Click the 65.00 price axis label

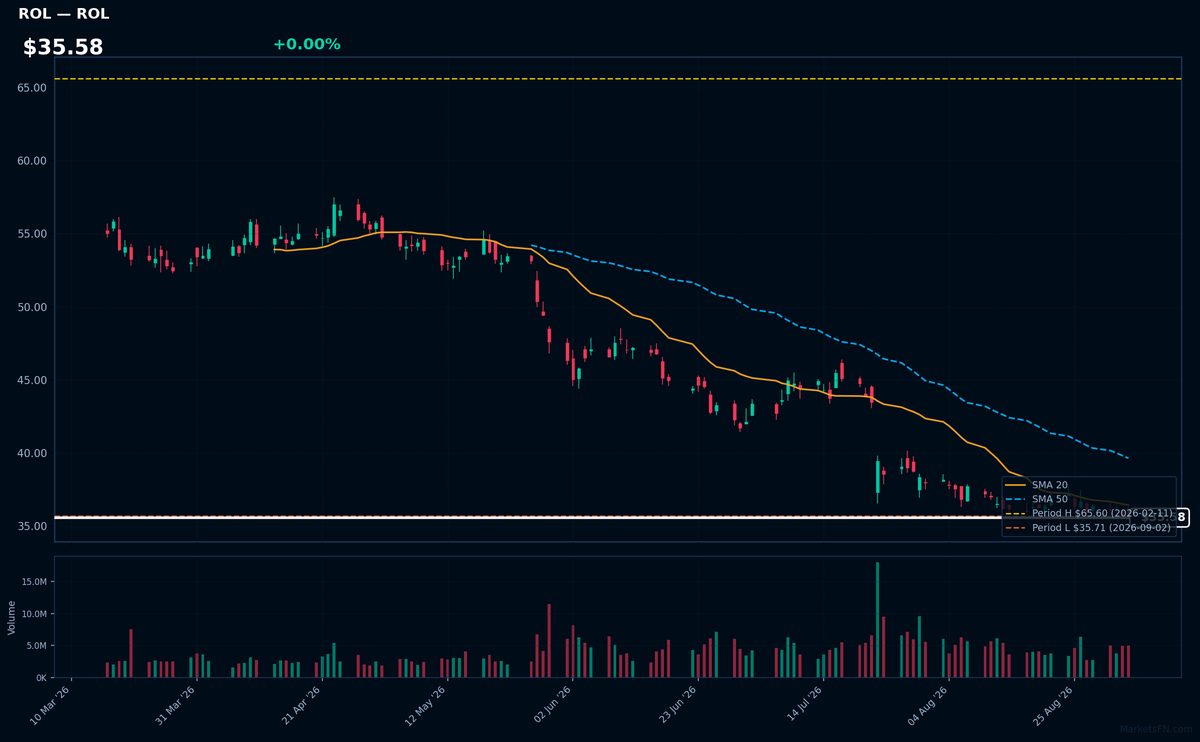33,88
